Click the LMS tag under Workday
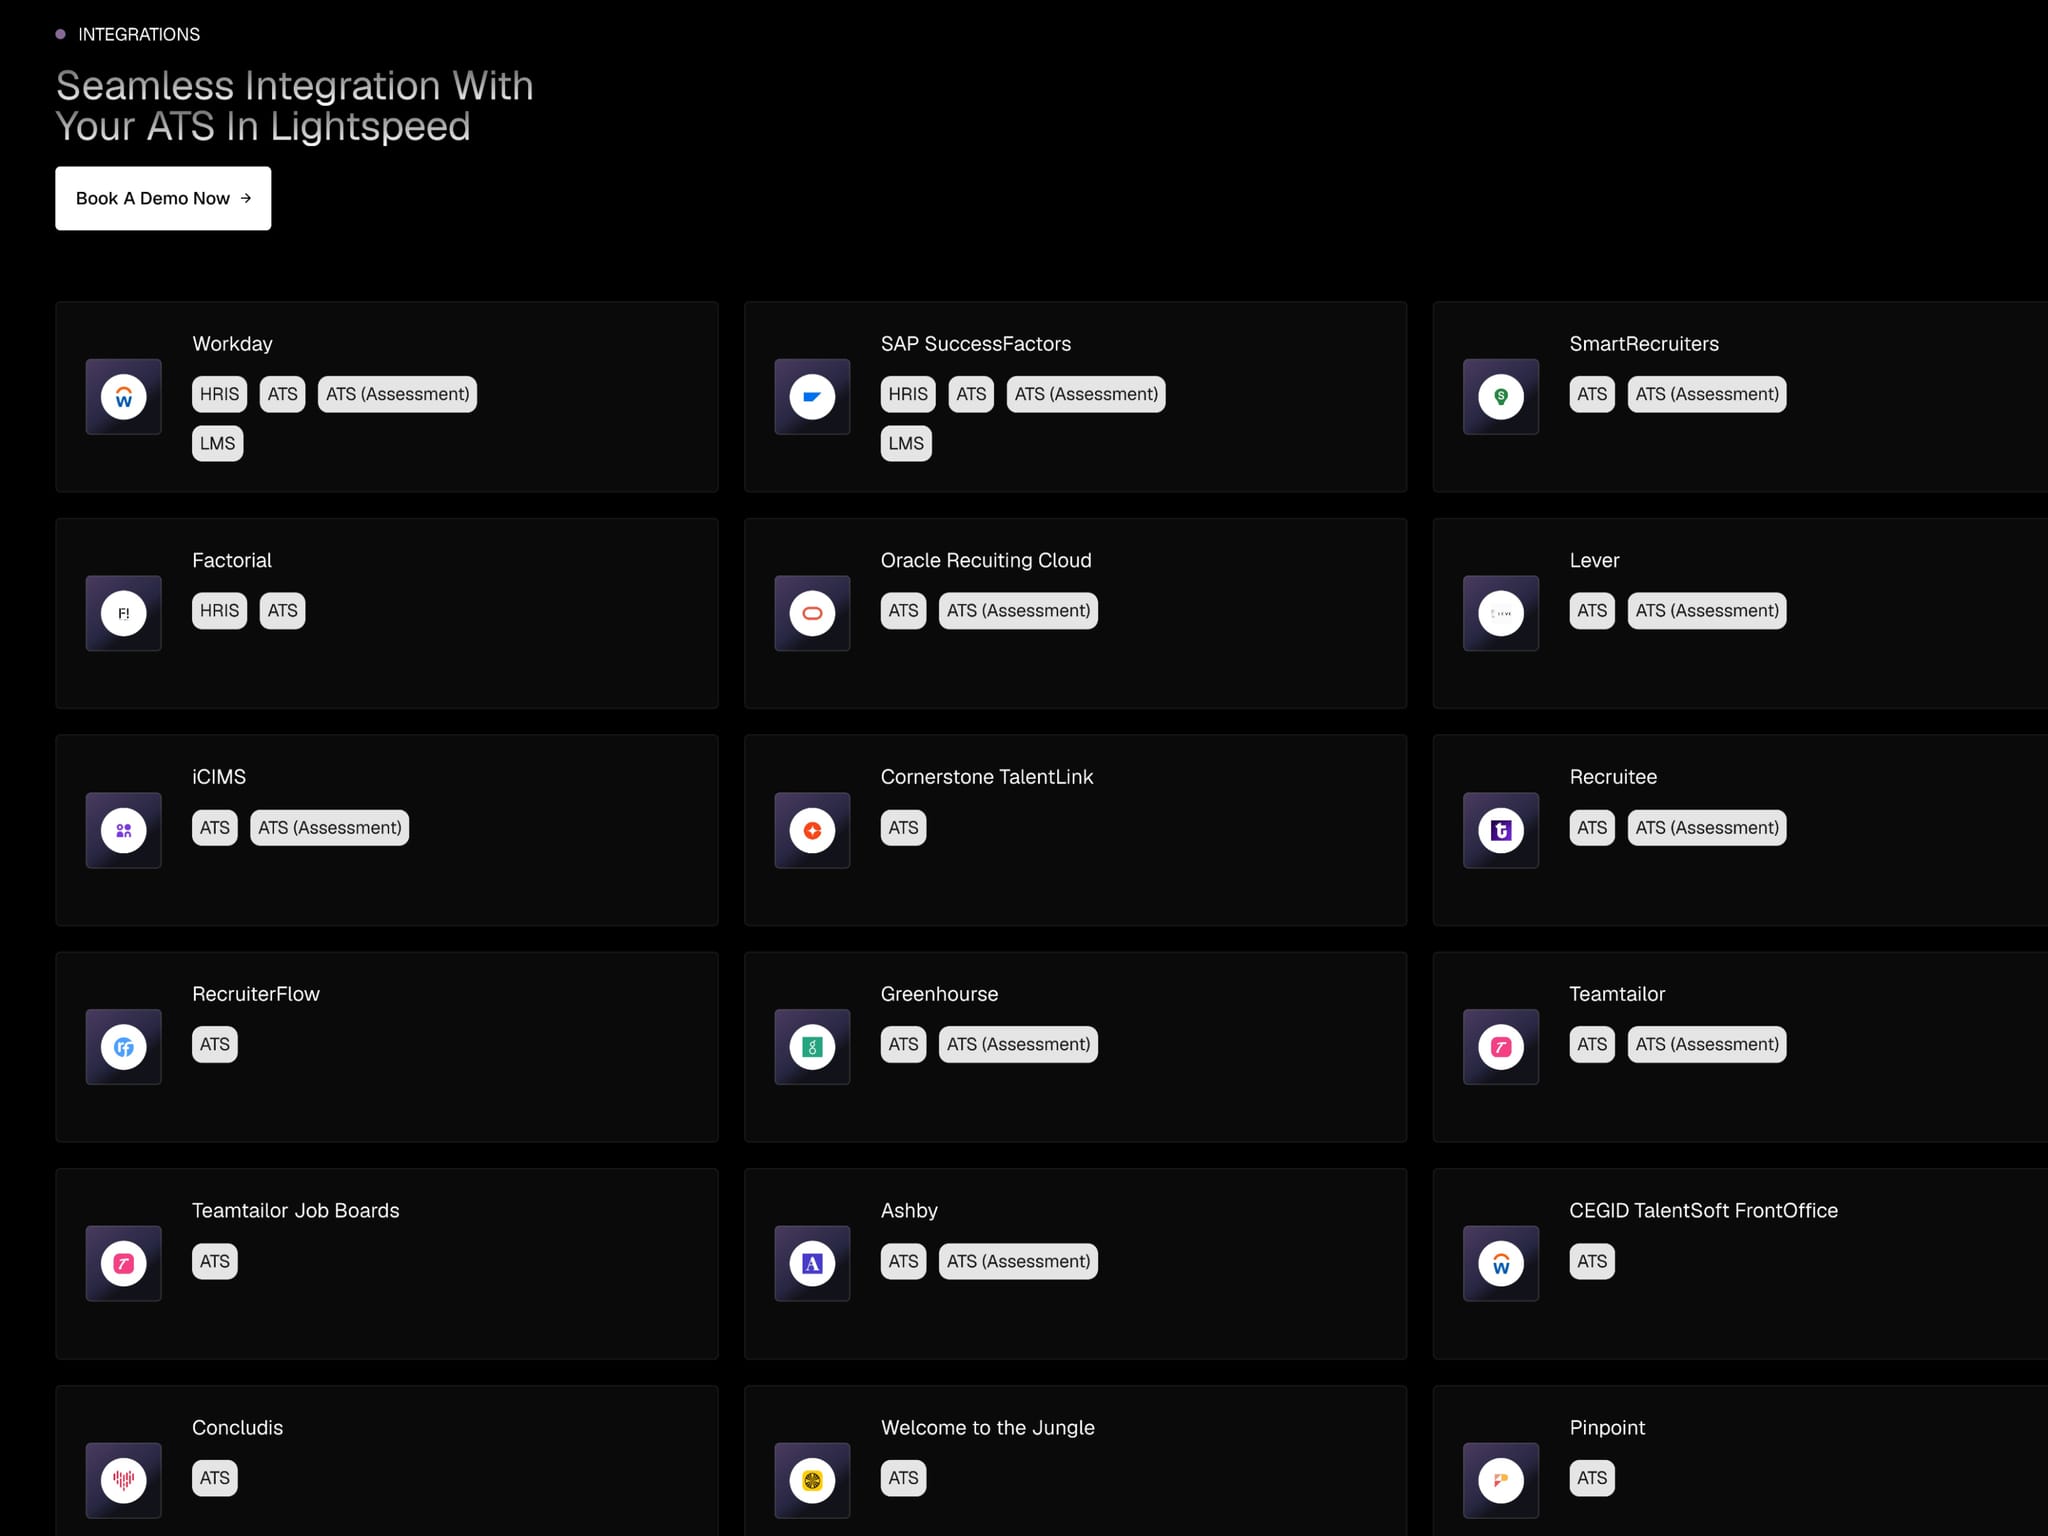The width and height of the screenshot is (2048, 1536). coord(217,443)
